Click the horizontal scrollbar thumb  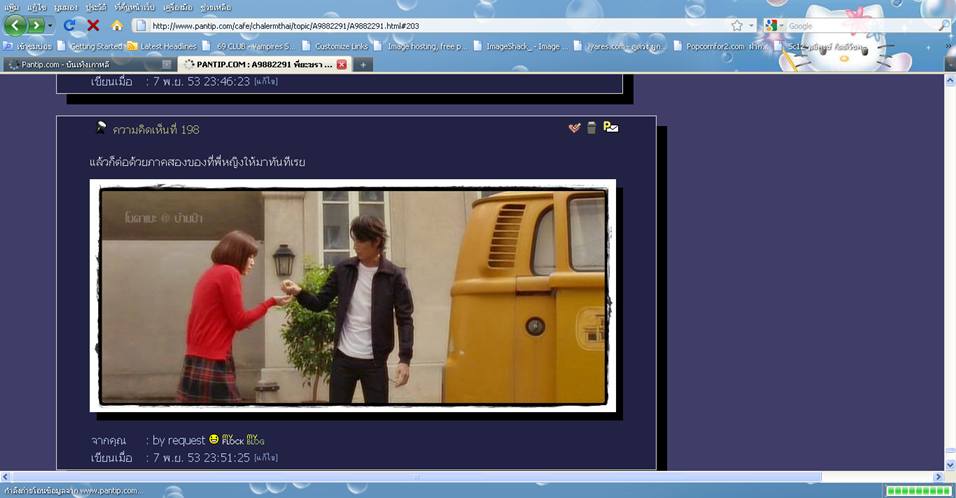click(x=416, y=477)
